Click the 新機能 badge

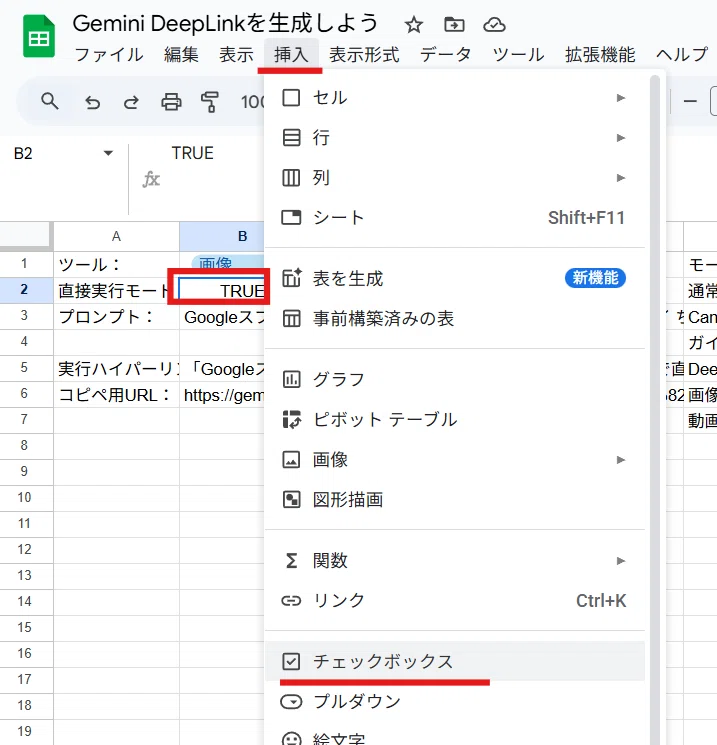point(595,278)
